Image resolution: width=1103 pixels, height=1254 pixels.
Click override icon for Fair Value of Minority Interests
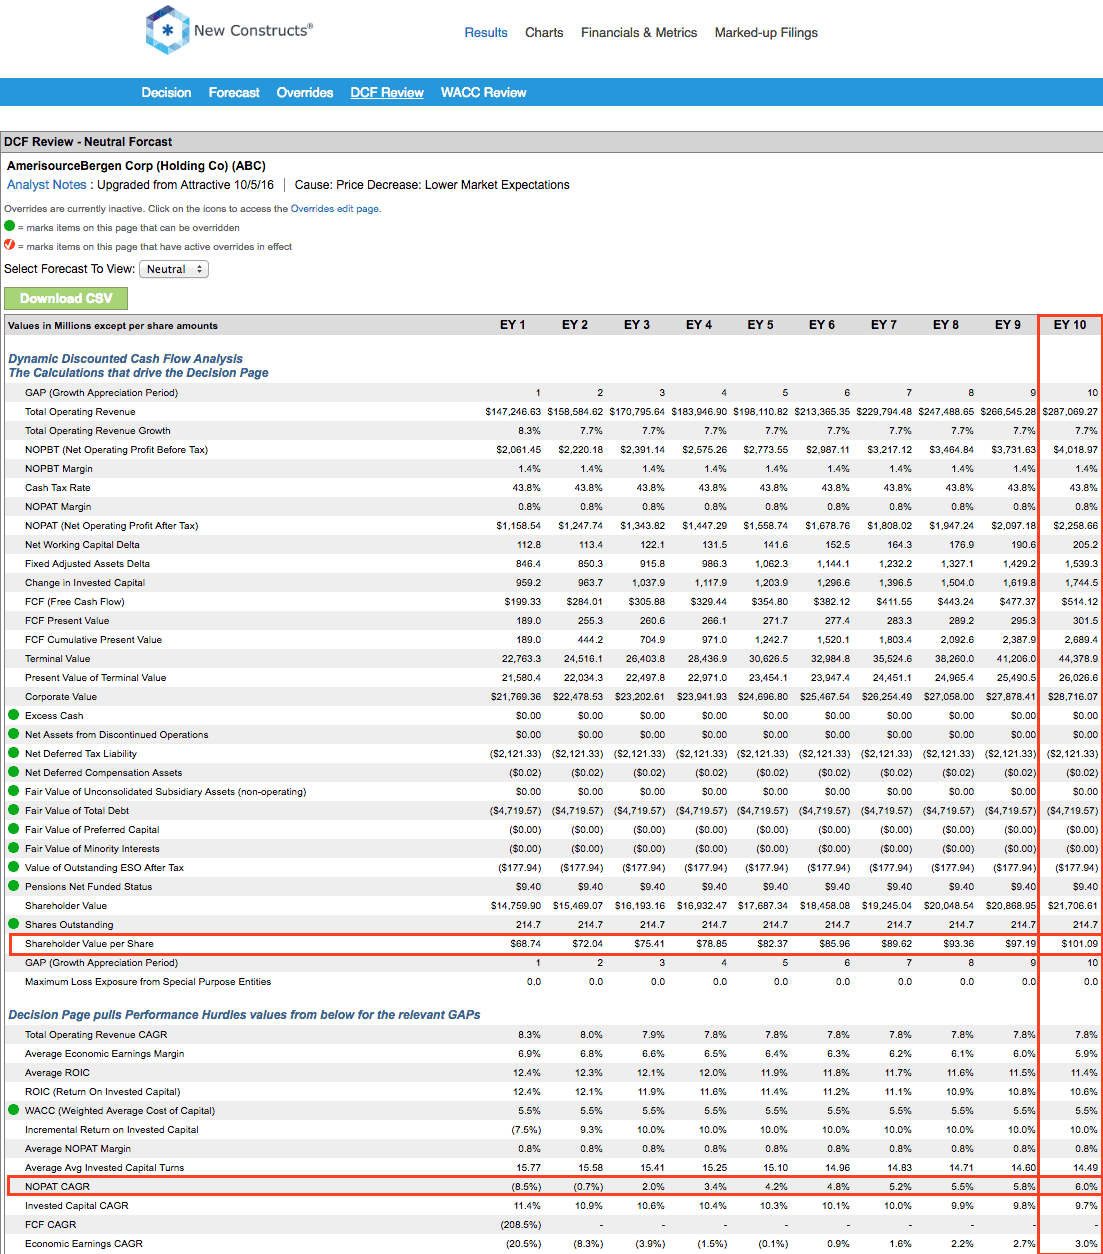point(14,848)
